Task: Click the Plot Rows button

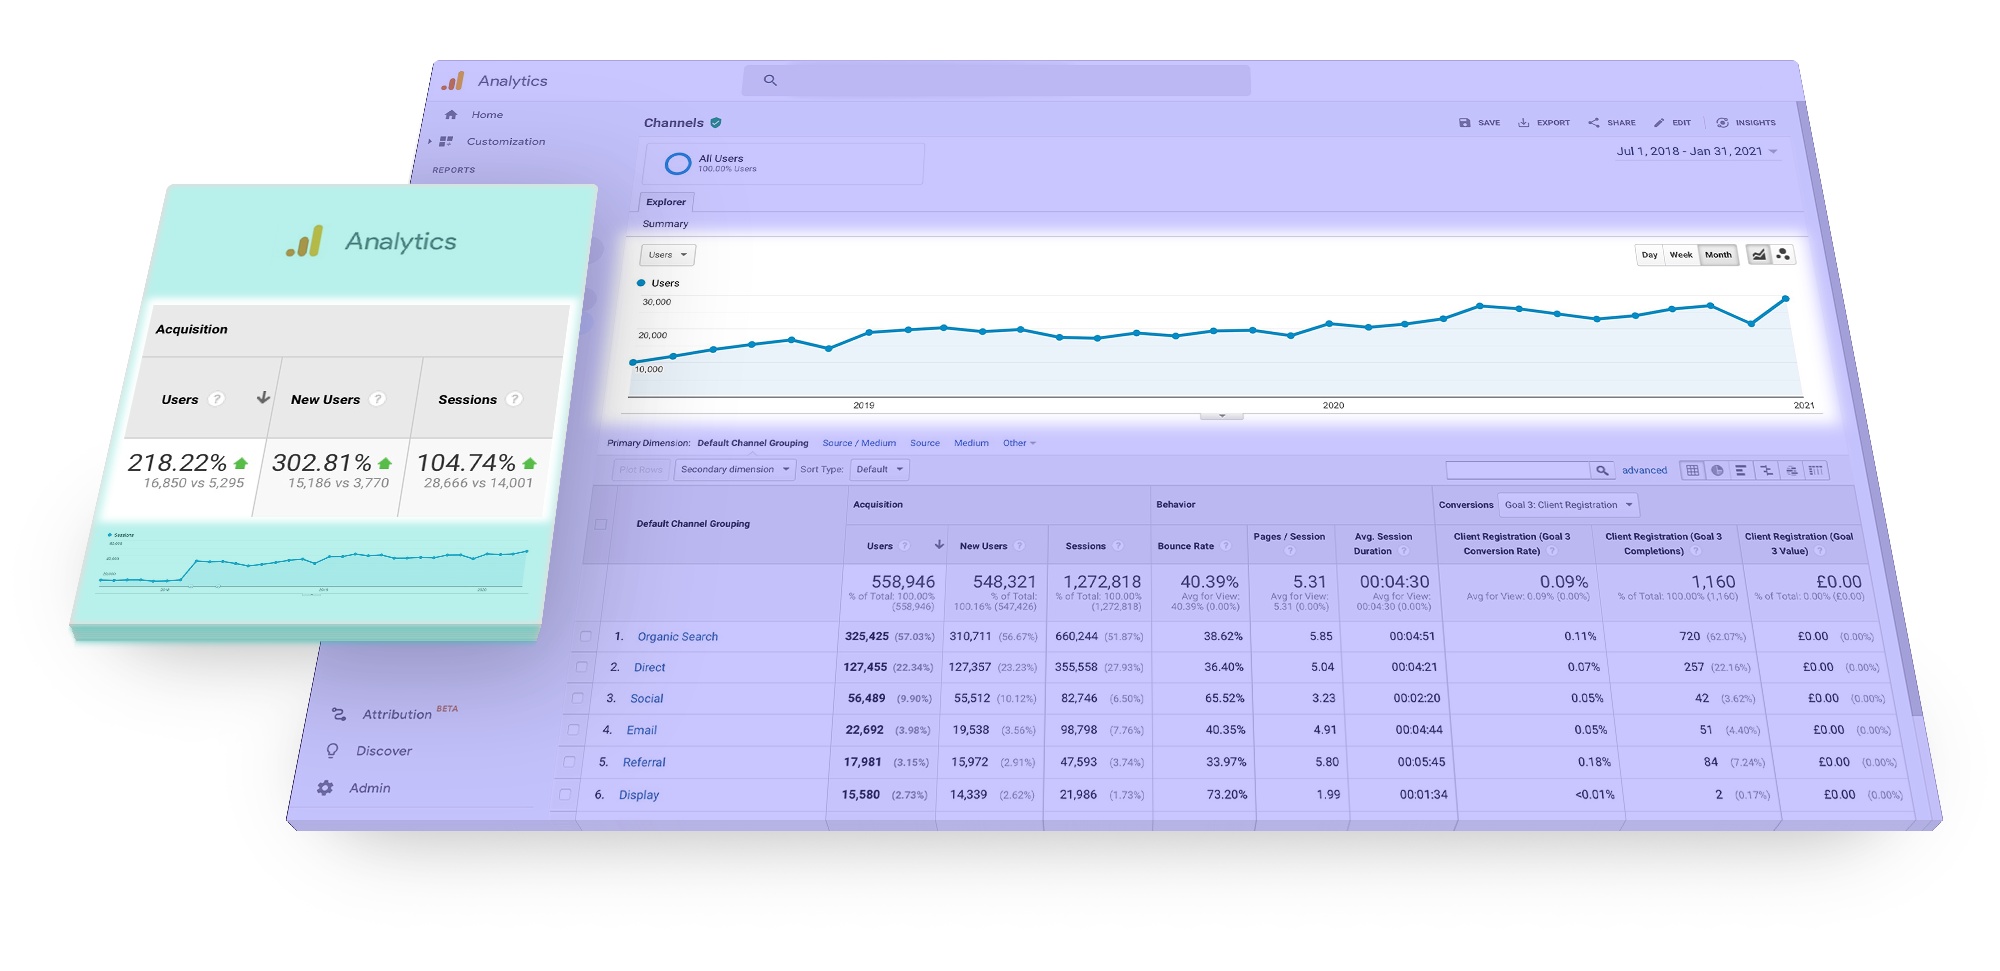Action: tap(640, 469)
